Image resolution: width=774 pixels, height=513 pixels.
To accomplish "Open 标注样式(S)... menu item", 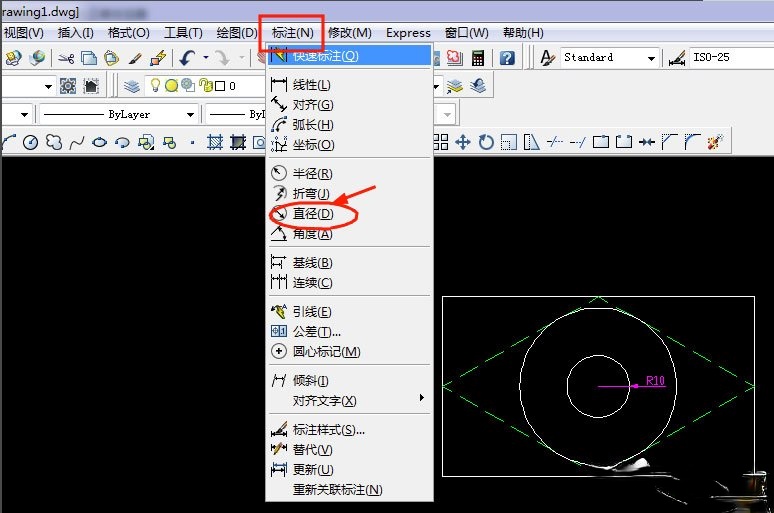I will pos(349,430).
